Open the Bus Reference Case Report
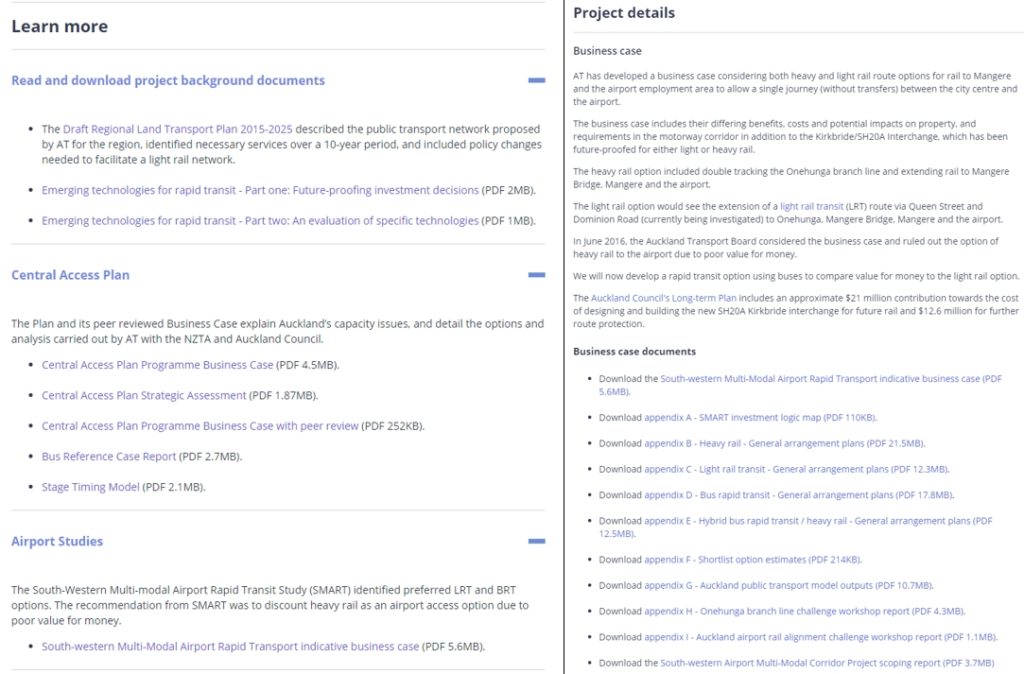This screenshot has height=674, width=1024. point(109,457)
